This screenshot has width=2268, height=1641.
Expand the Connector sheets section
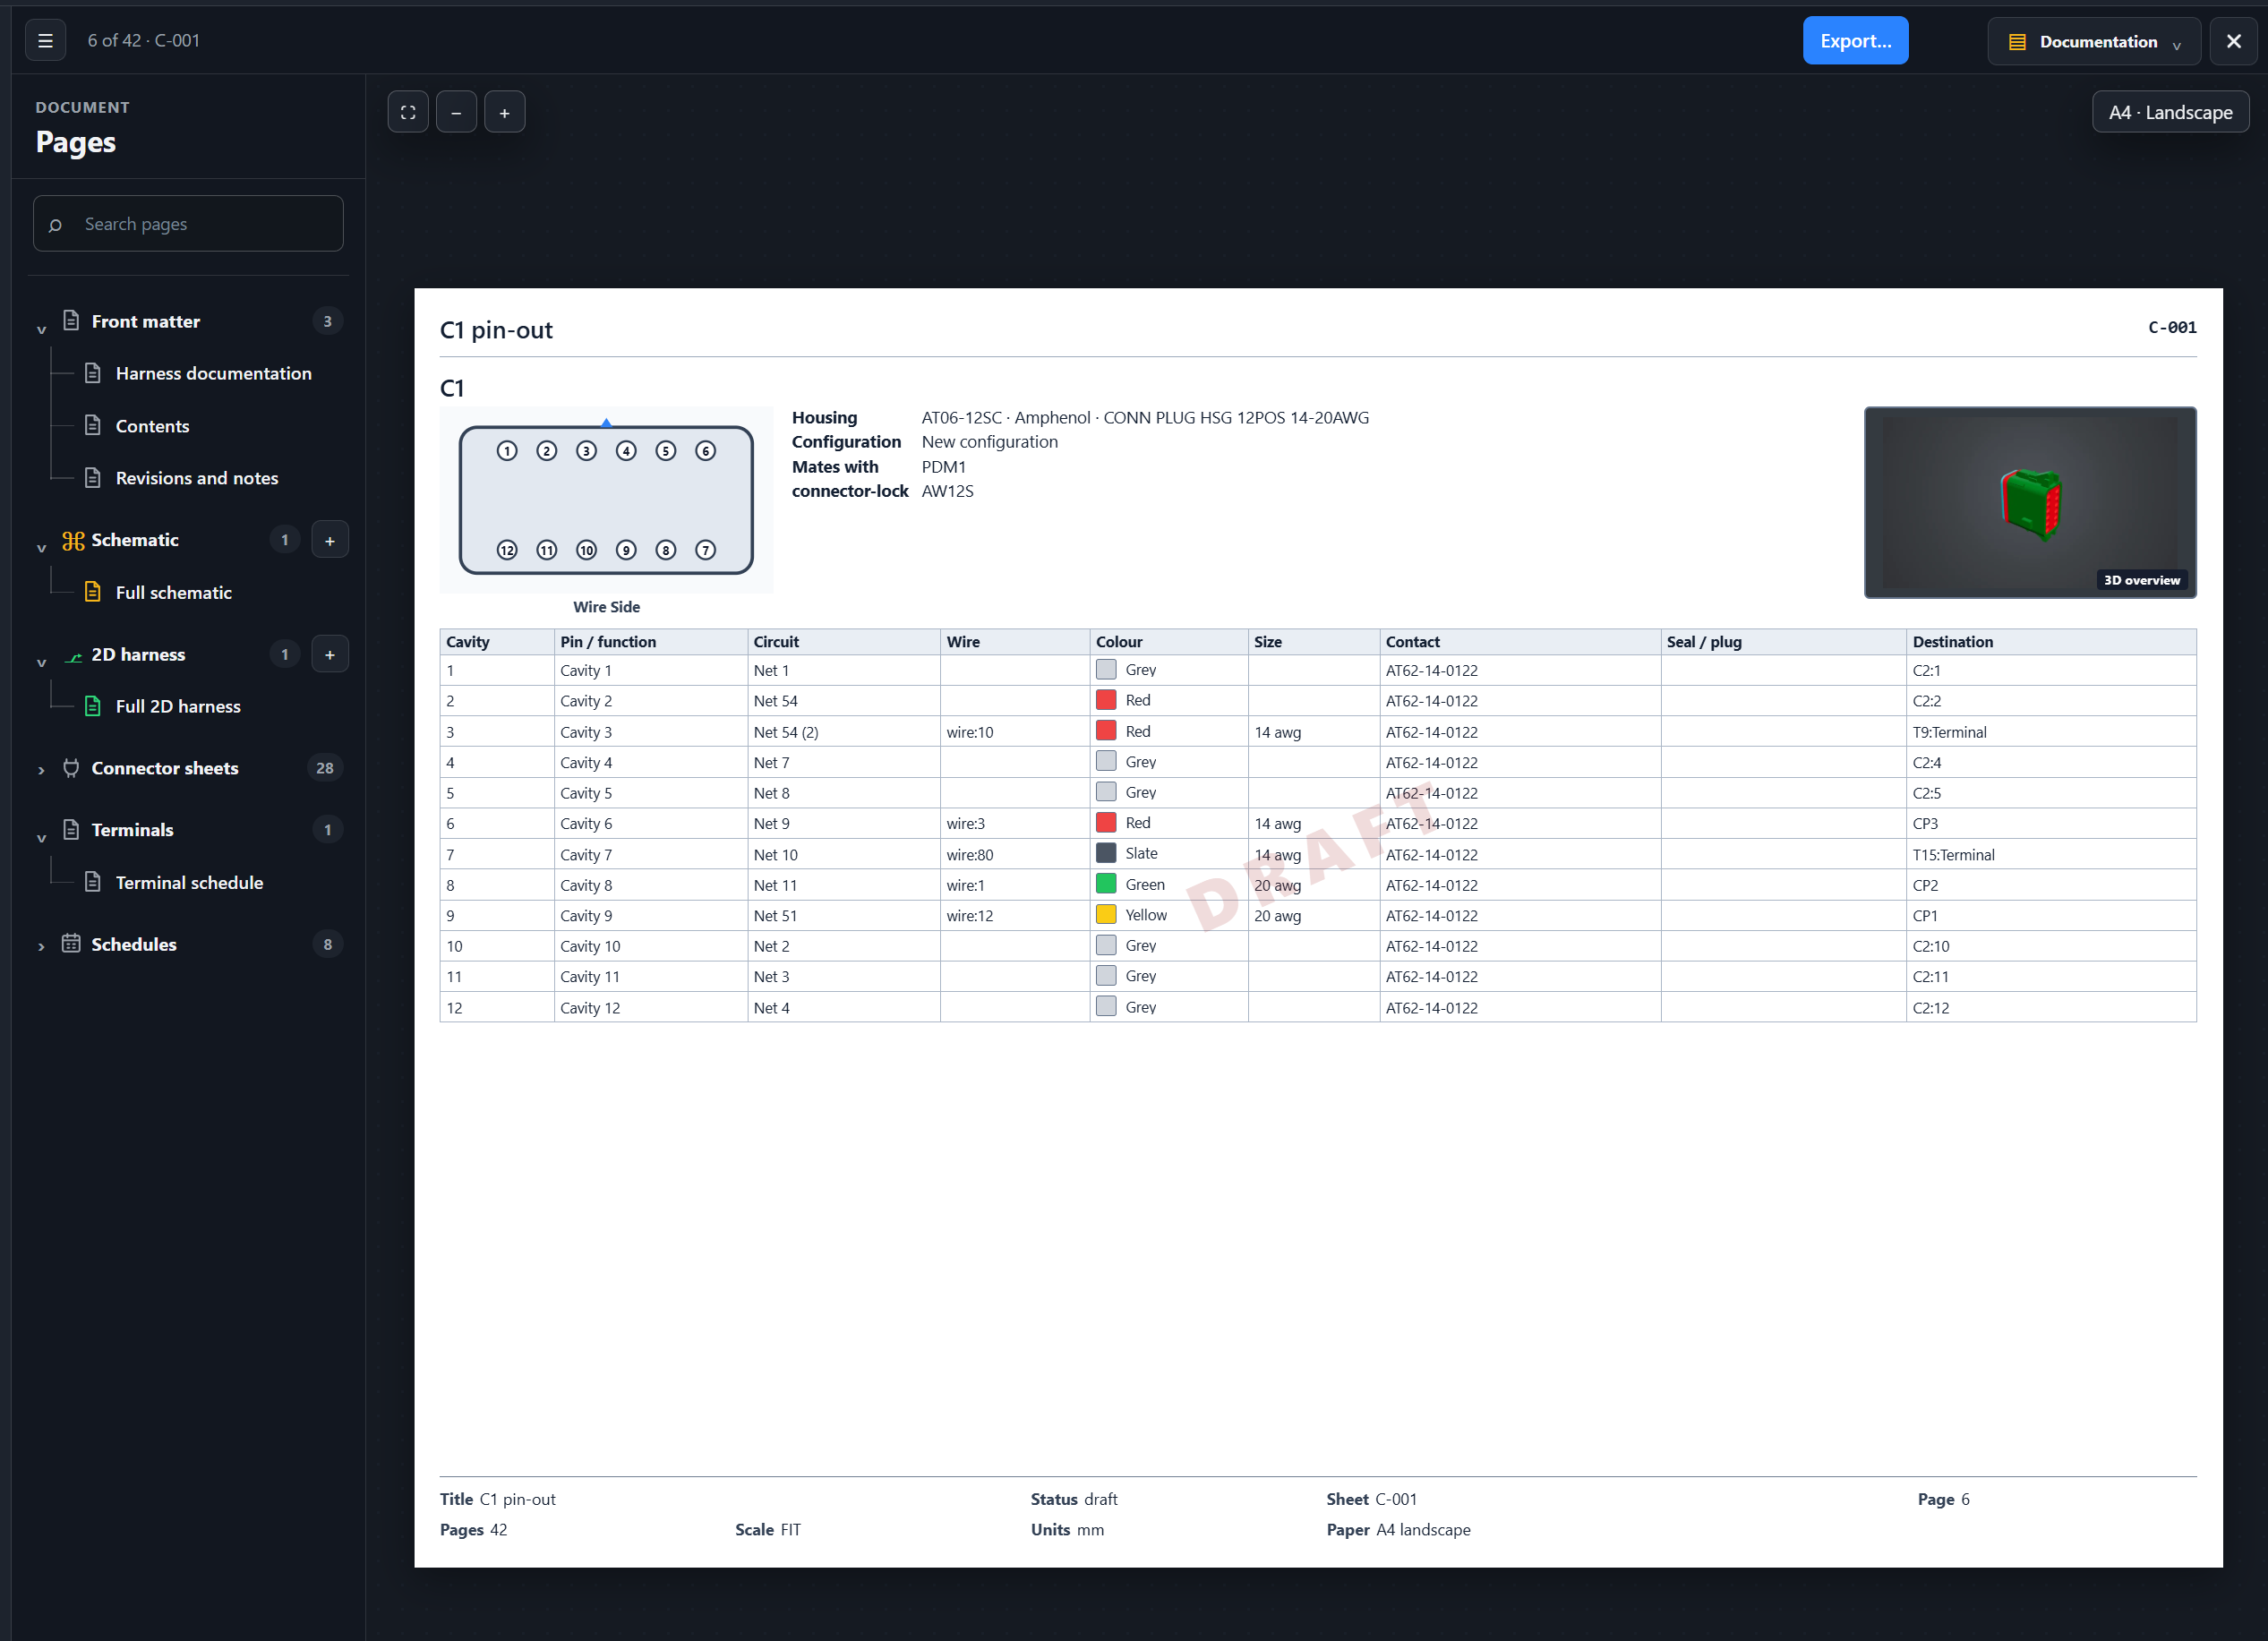pyautogui.click(x=41, y=770)
